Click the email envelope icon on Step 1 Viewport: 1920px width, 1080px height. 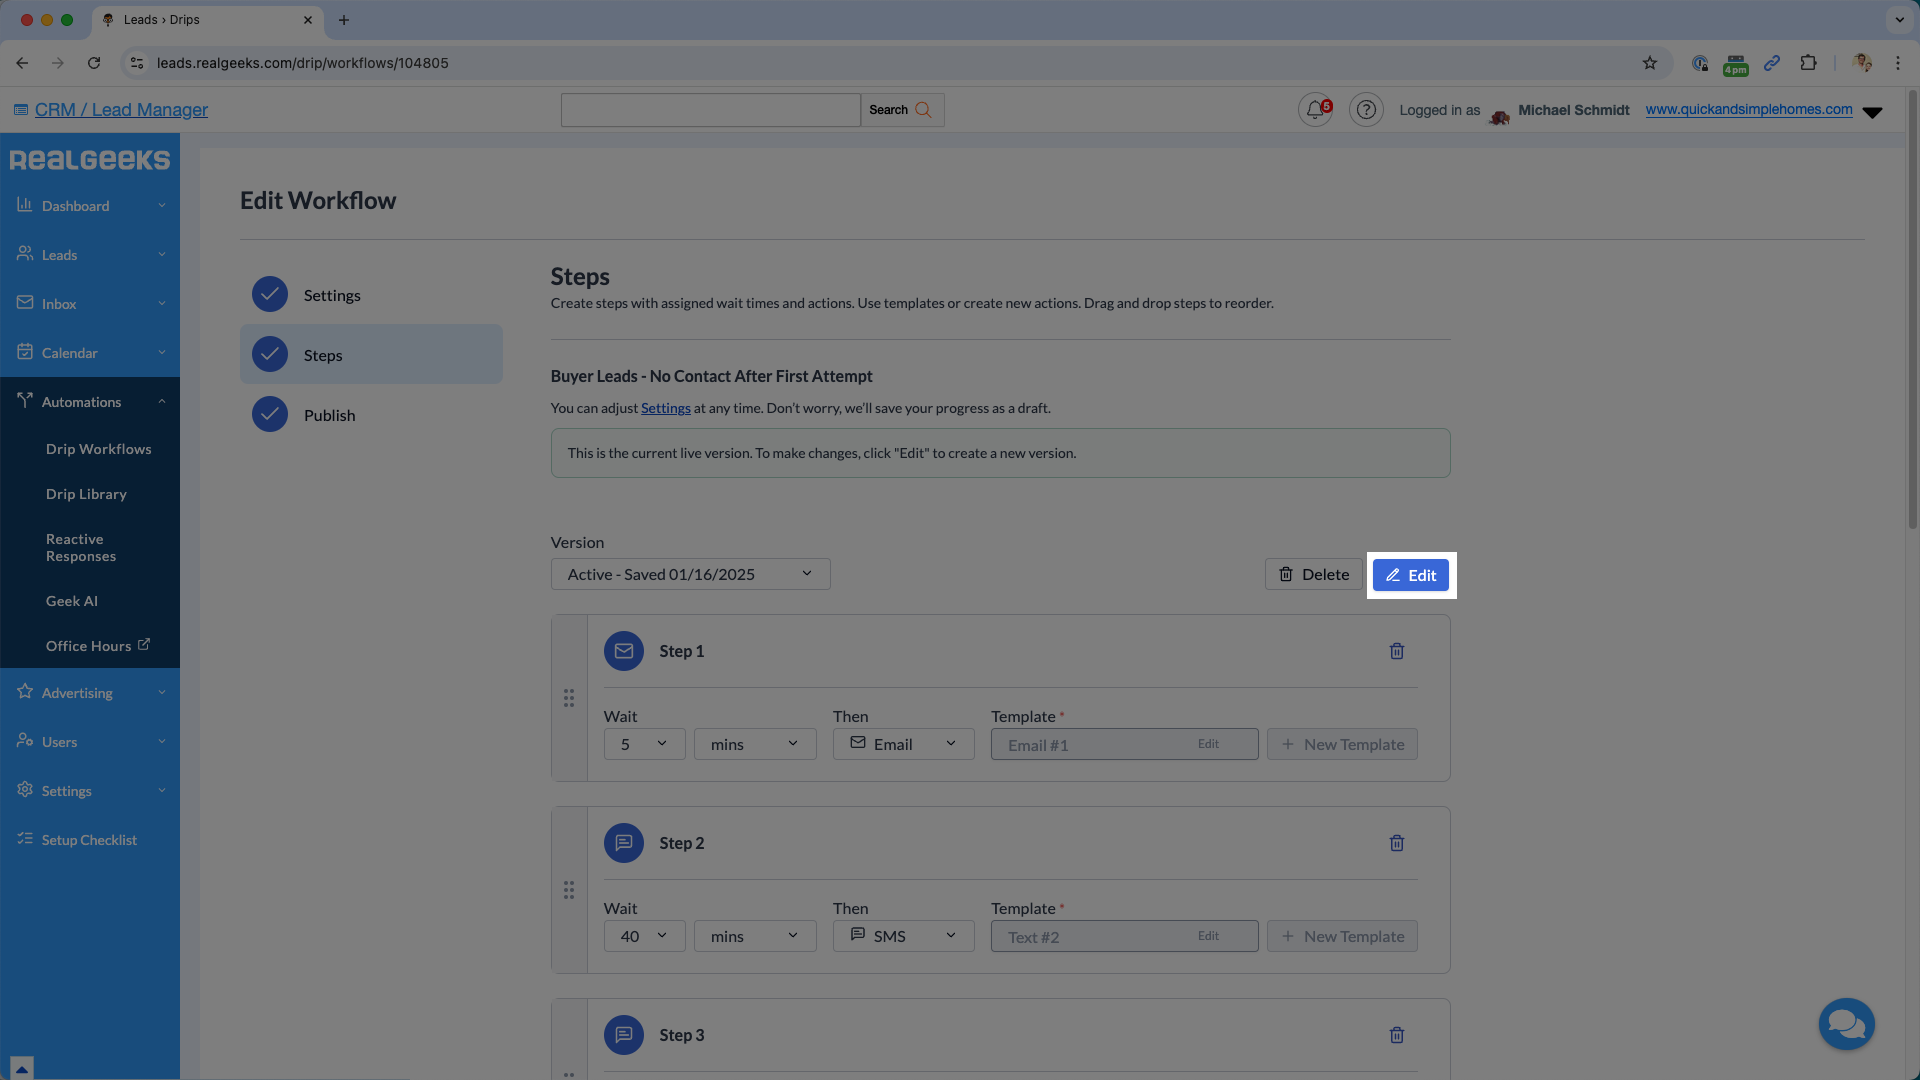[623, 651]
